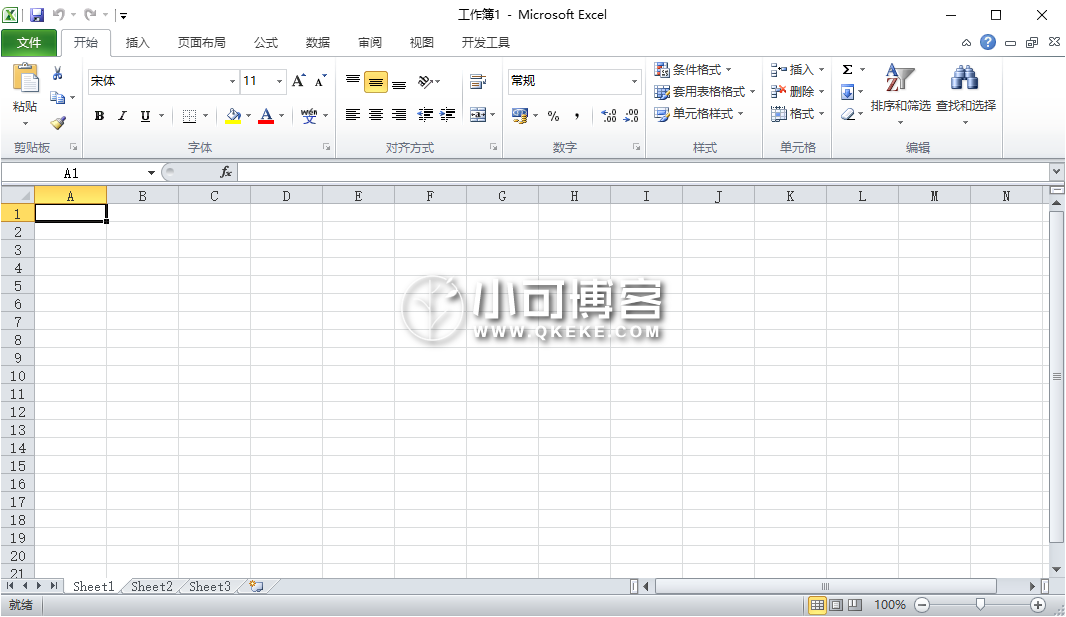Switch to Normal view in status bar
The height and width of the screenshot is (617, 1066).
(x=817, y=605)
